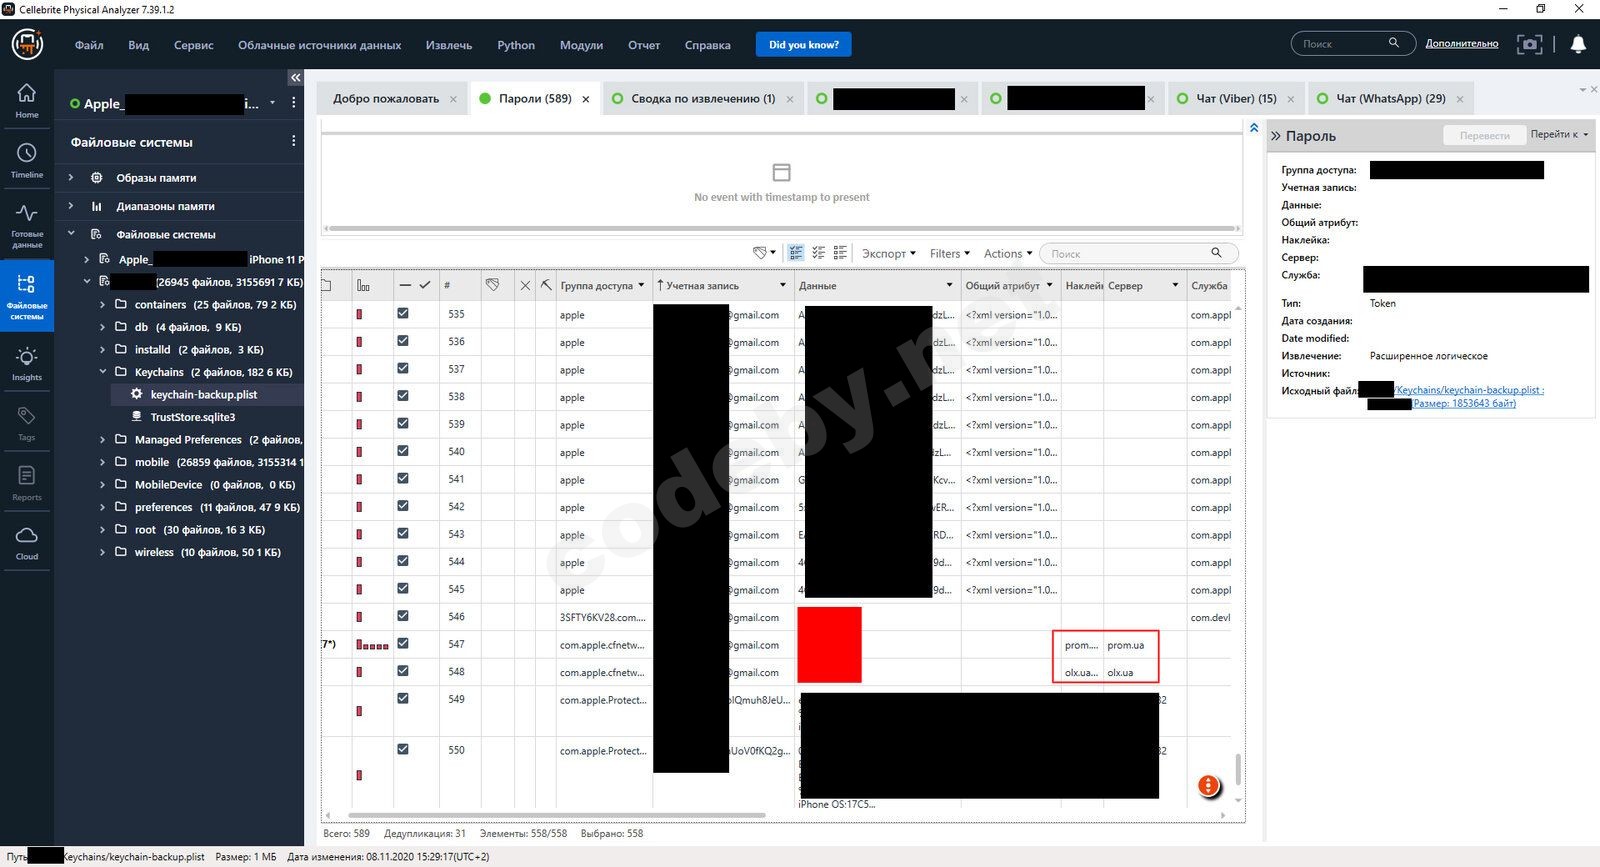Open the Insights section in sidebar

(27, 364)
